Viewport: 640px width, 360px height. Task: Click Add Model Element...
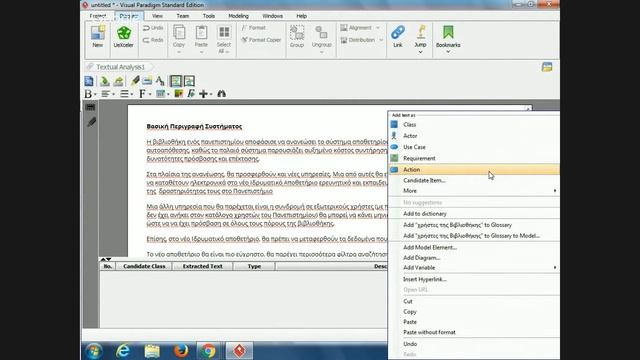tap(474, 247)
